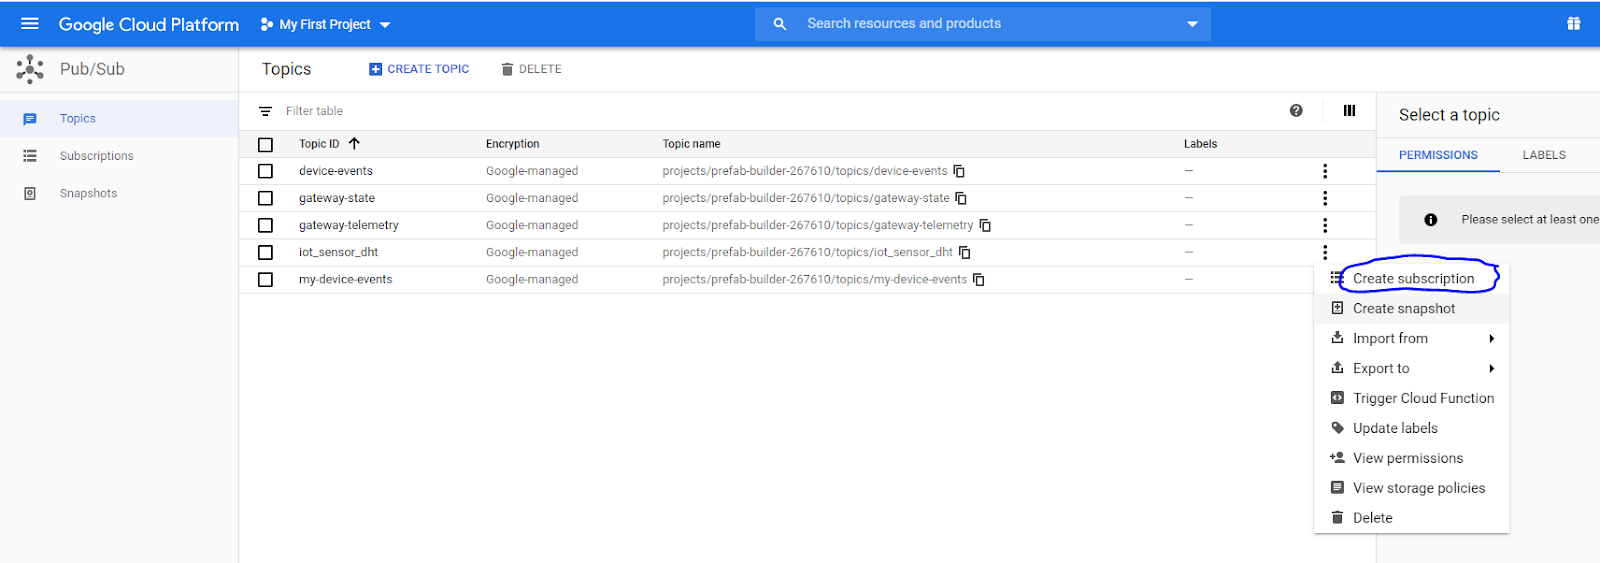Check the gateway-state row checkbox
Screen dimensions: 1600x563
pyautogui.click(x=265, y=198)
